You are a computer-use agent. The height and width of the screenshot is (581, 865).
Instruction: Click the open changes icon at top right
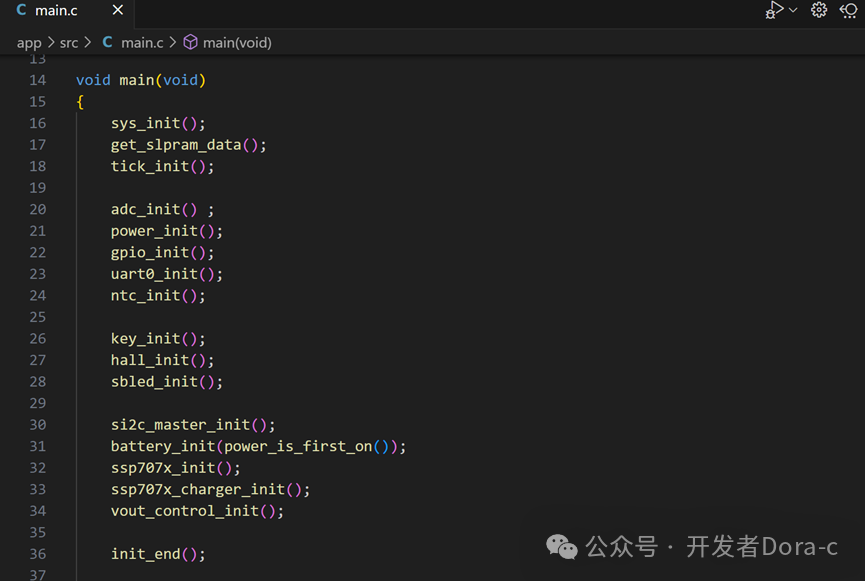849,10
